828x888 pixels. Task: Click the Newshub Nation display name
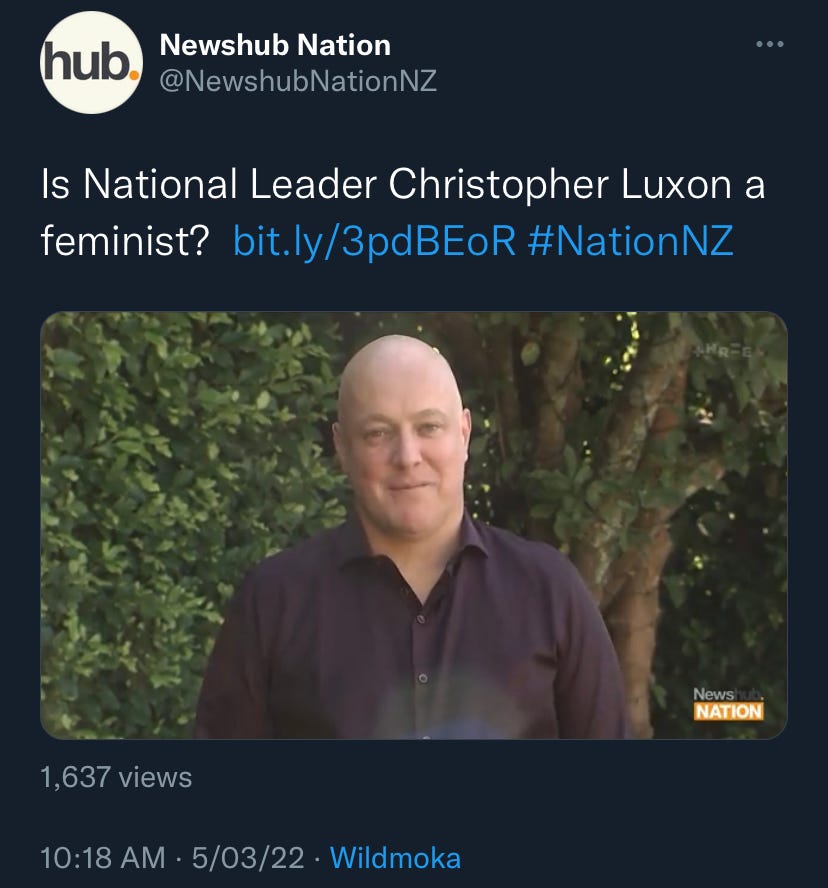point(275,45)
